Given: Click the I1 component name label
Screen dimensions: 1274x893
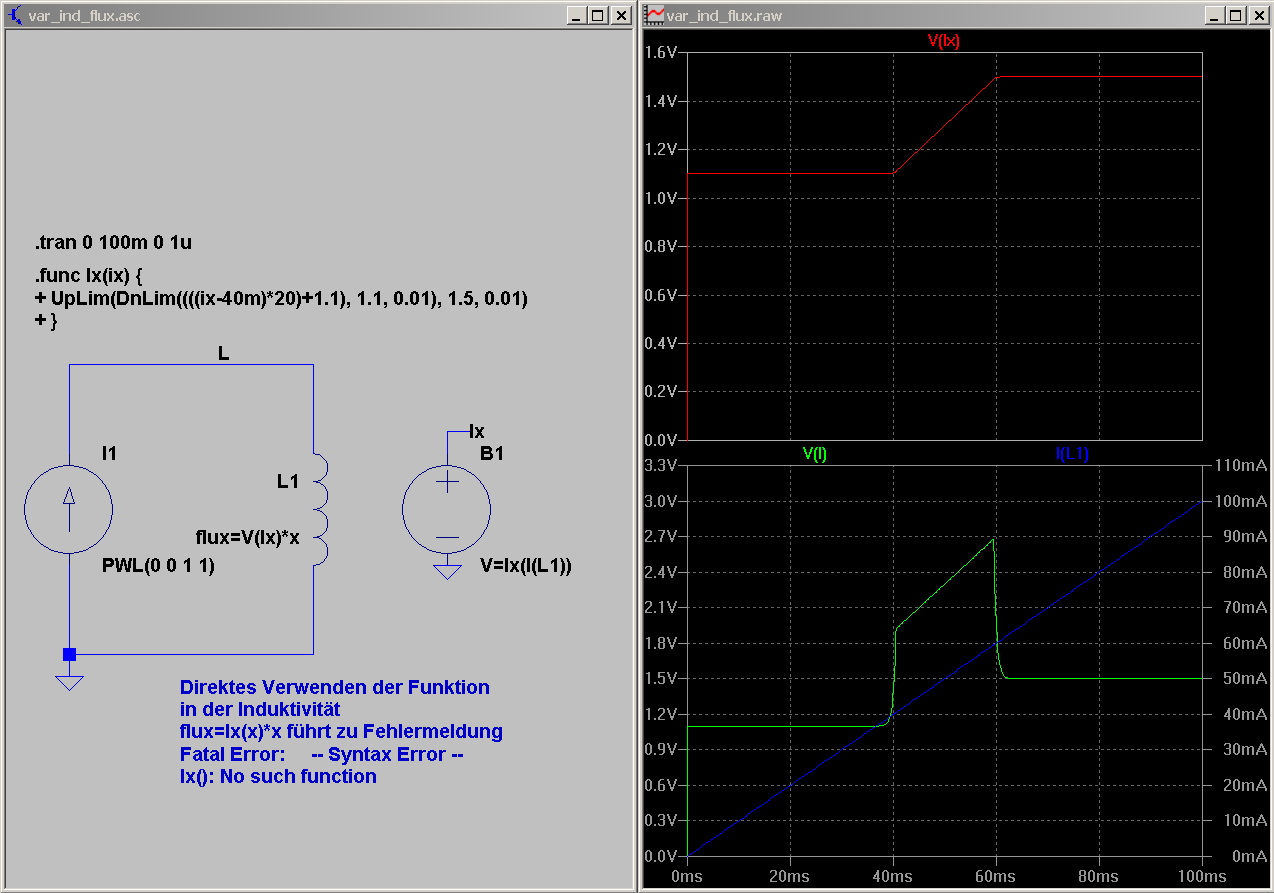Looking at the screenshot, I should point(109,453).
